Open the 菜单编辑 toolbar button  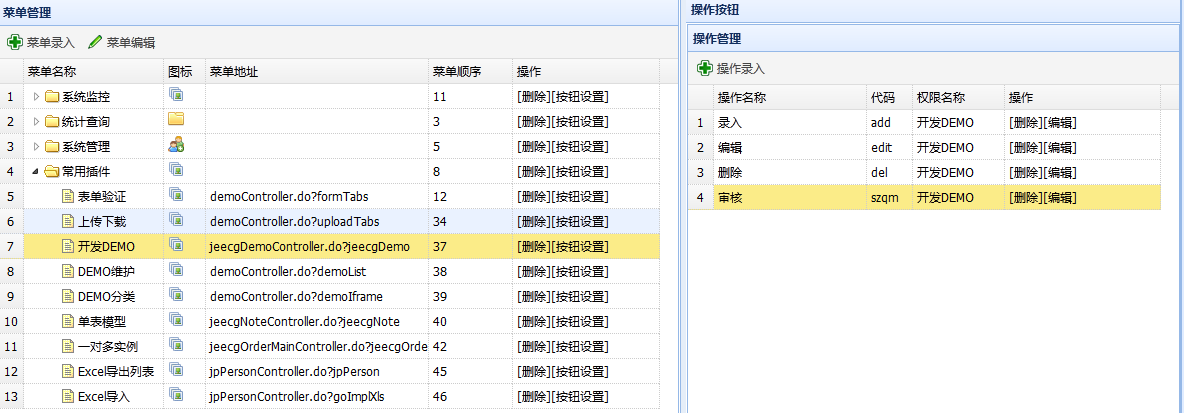[x=122, y=42]
